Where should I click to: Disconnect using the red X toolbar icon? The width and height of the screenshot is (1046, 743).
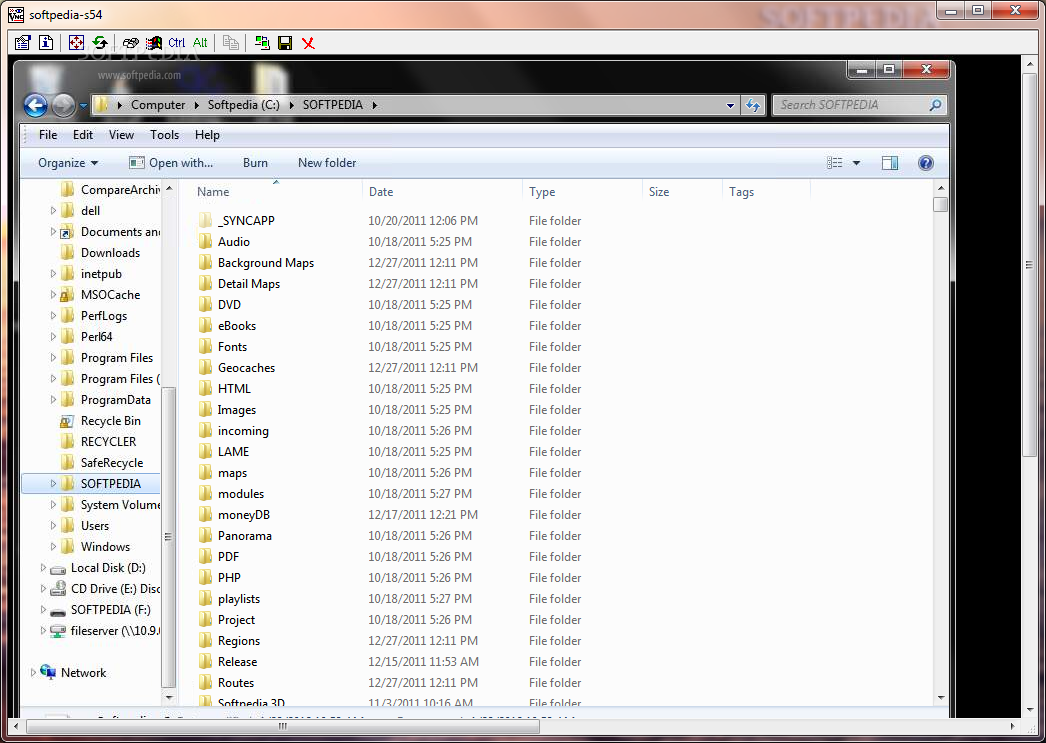(x=308, y=43)
